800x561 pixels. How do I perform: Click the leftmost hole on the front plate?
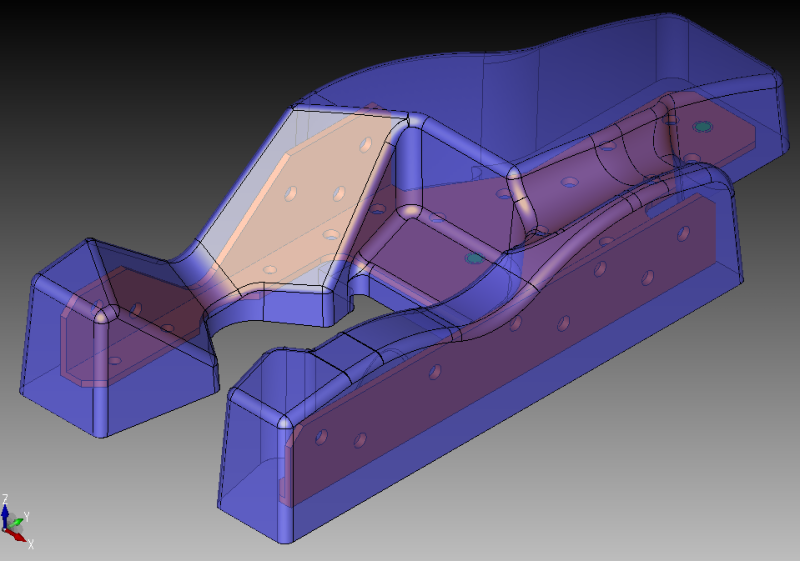(325, 435)
